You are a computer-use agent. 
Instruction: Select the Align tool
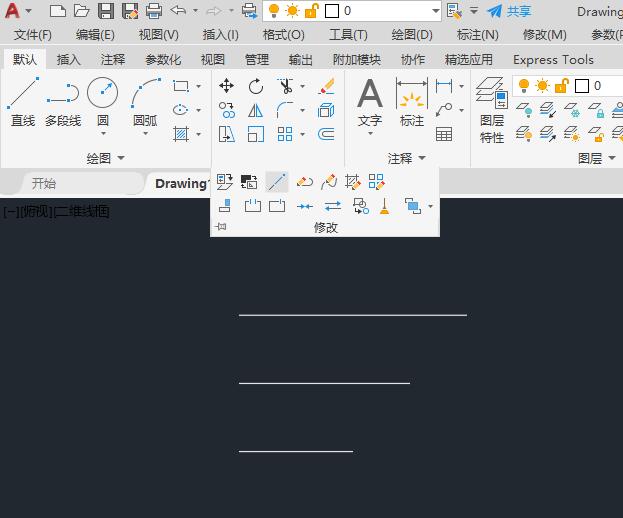[x=225, y=206]
